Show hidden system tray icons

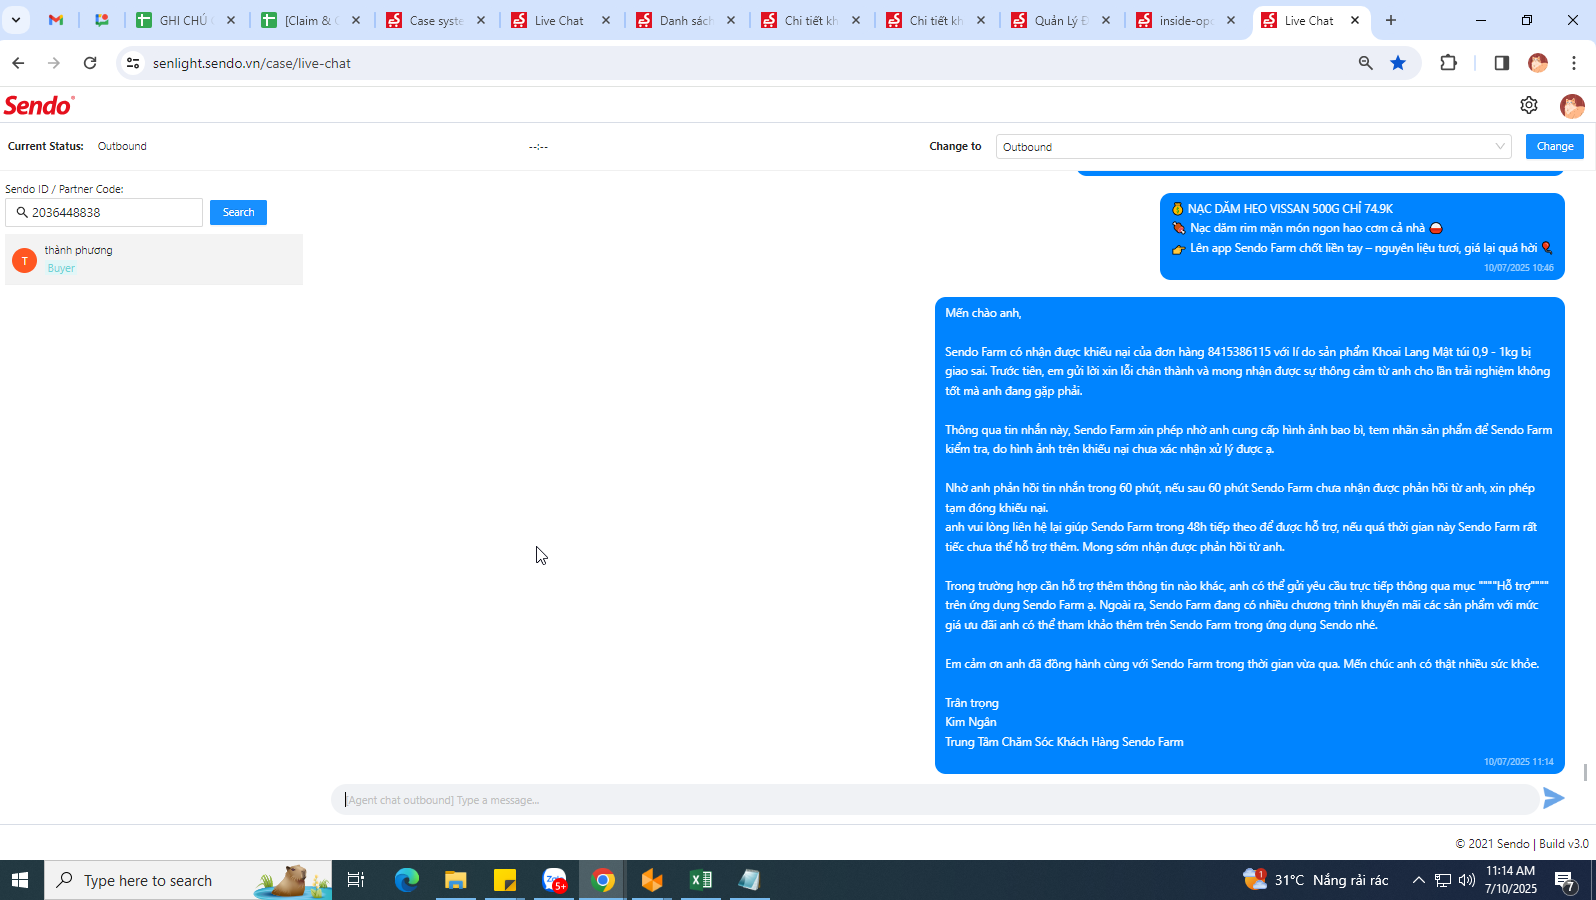point(1418,880)
